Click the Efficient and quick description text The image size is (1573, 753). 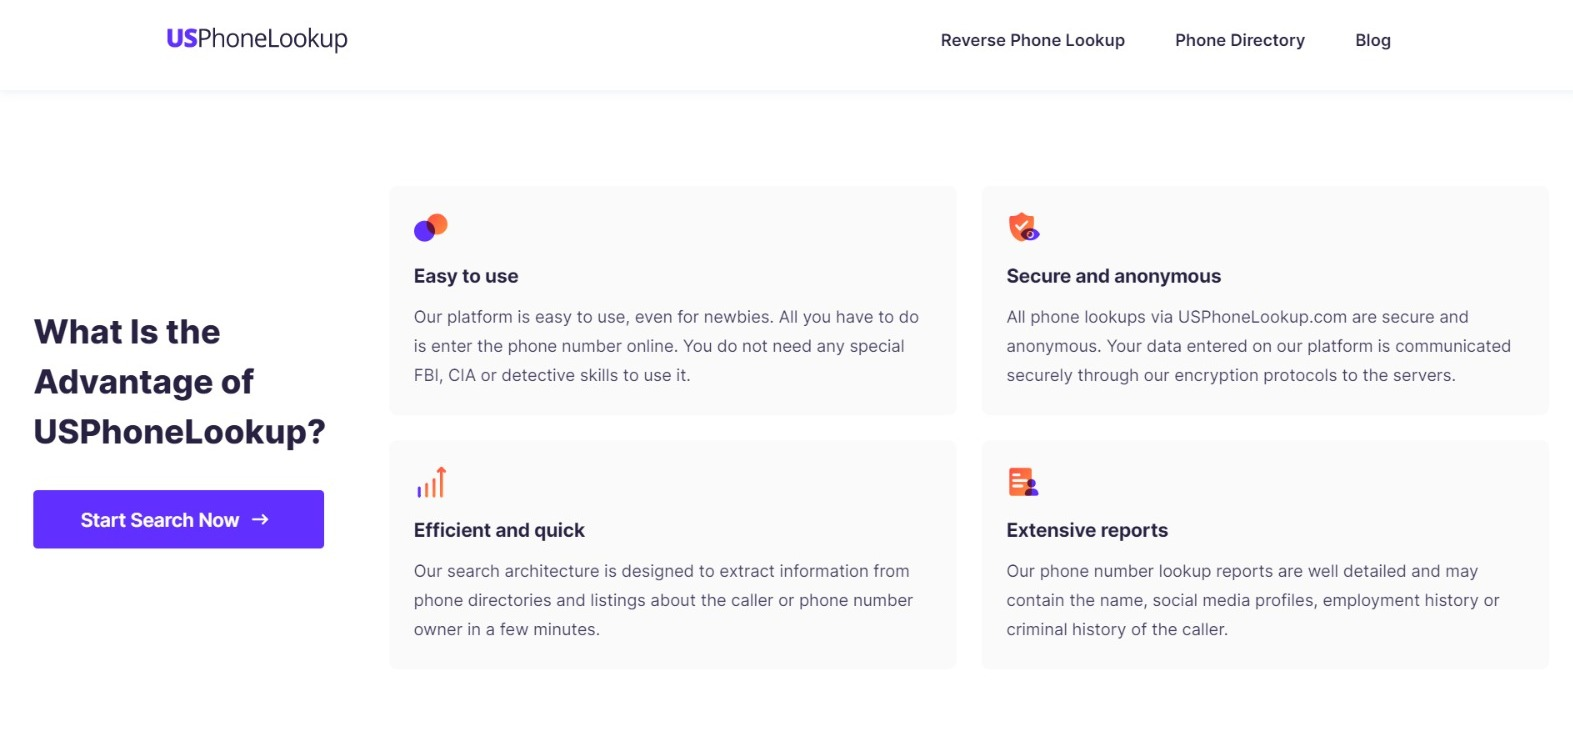(x=663, y=600)
